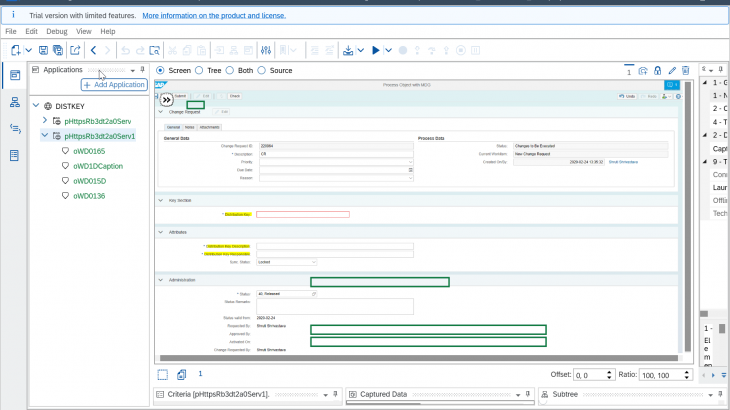Click the Offset stepper arrows

point(609,375)
